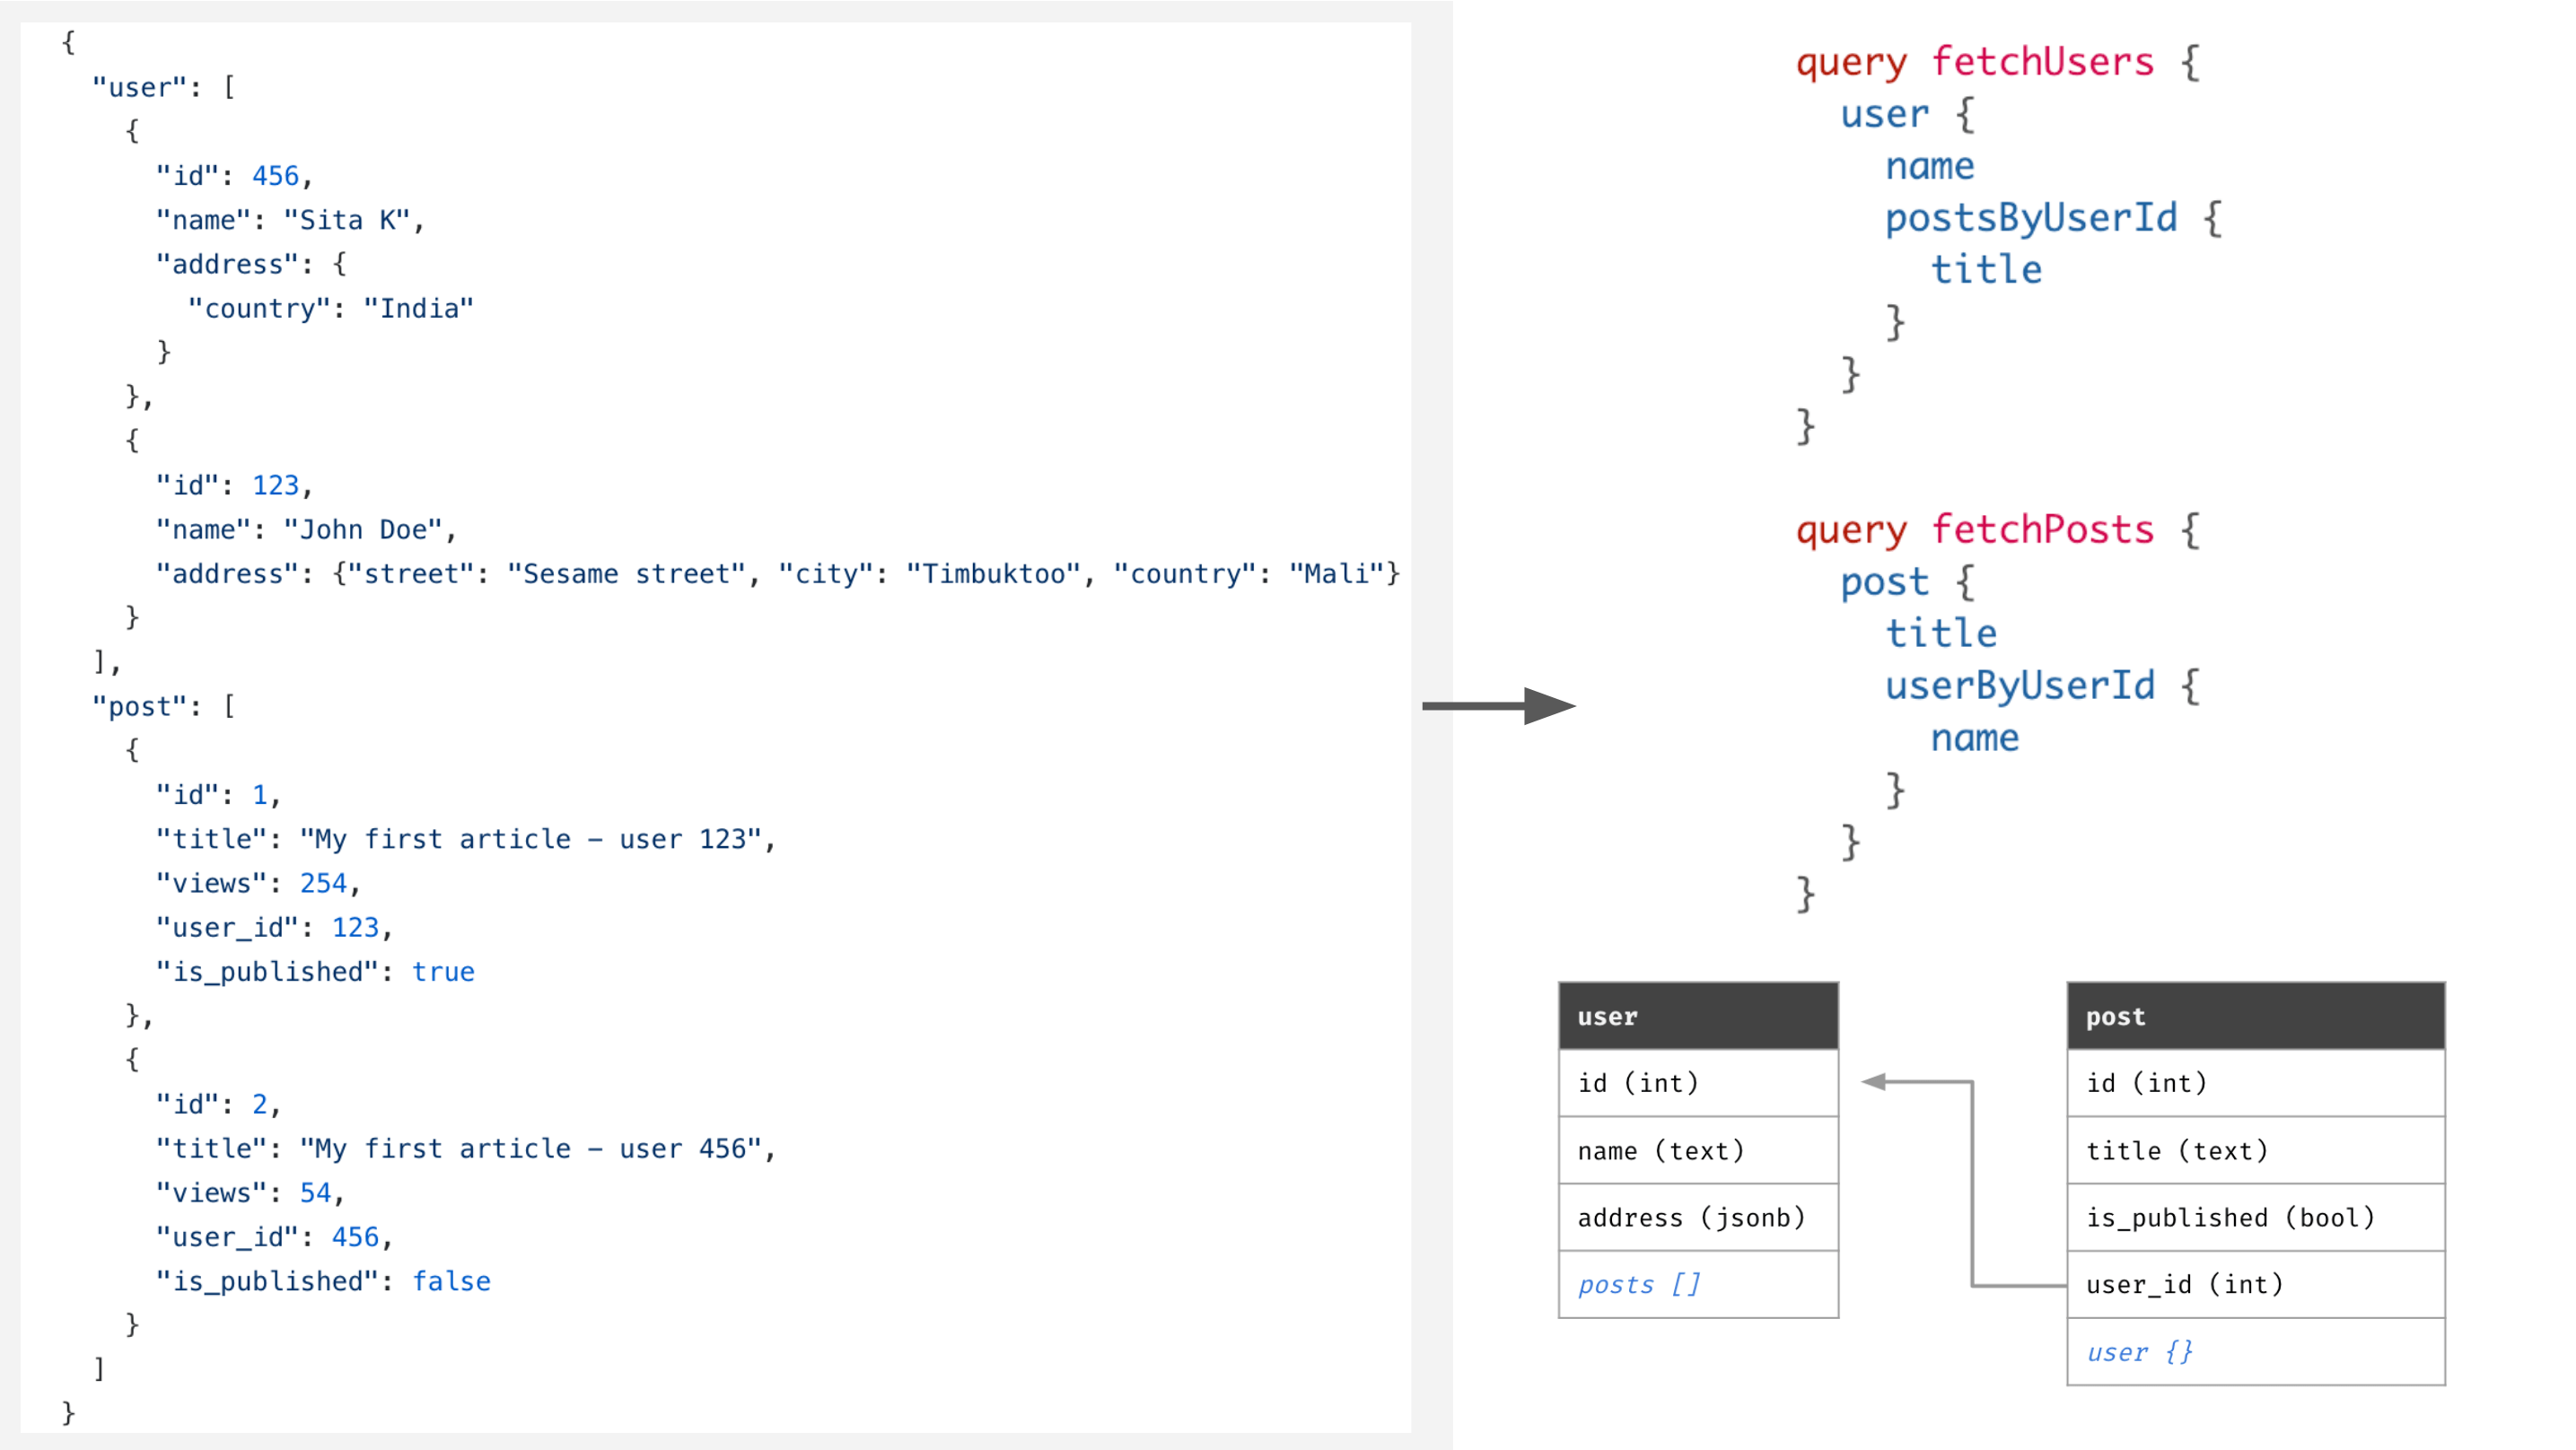Click the "id": 1 post line
The height and width of the screenshot is (1450, 2576).
(218, 795)
